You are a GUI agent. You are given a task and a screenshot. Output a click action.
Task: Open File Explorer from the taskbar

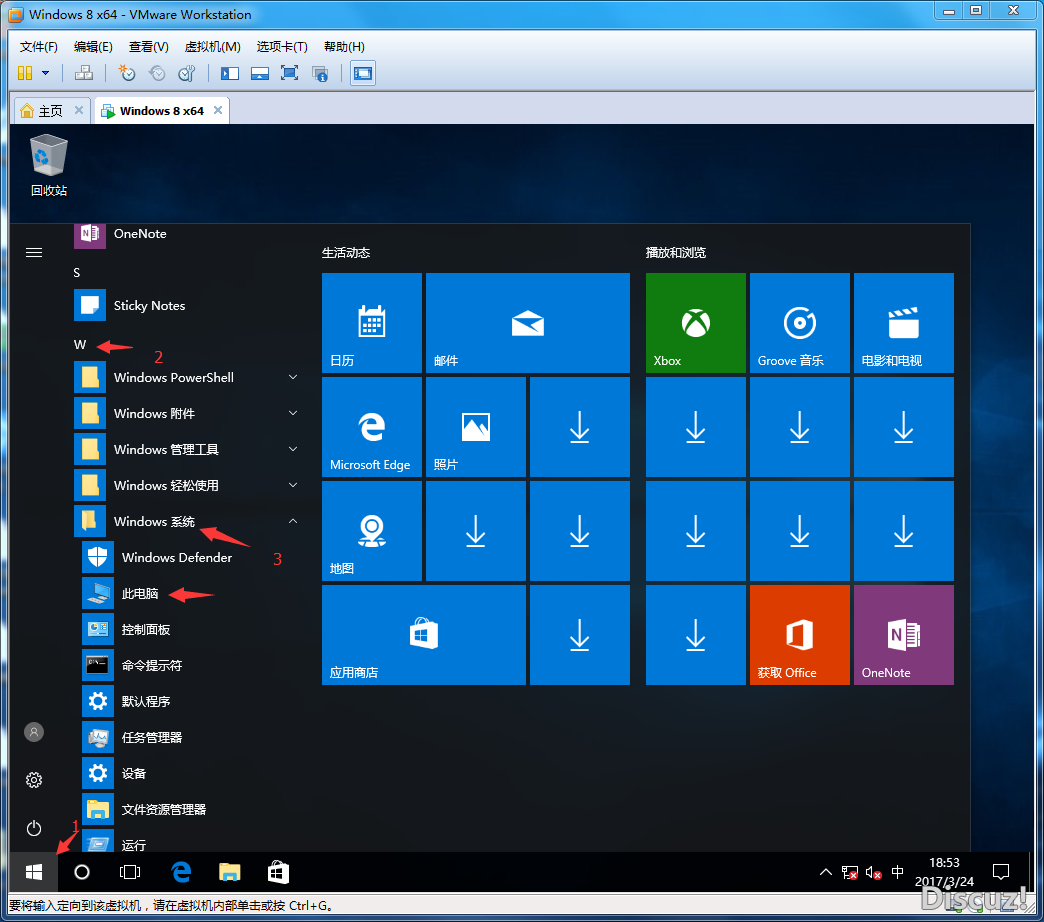pos(230,872)
